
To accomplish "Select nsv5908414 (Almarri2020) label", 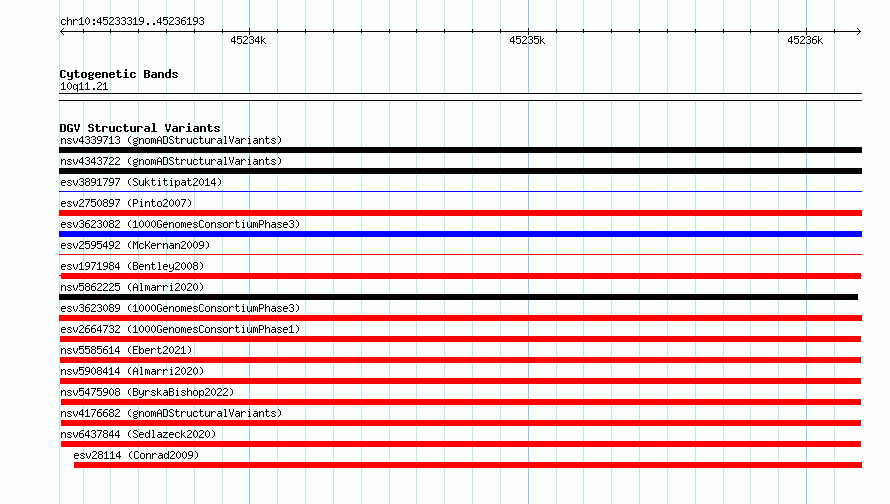I will (x=132, y=371).
